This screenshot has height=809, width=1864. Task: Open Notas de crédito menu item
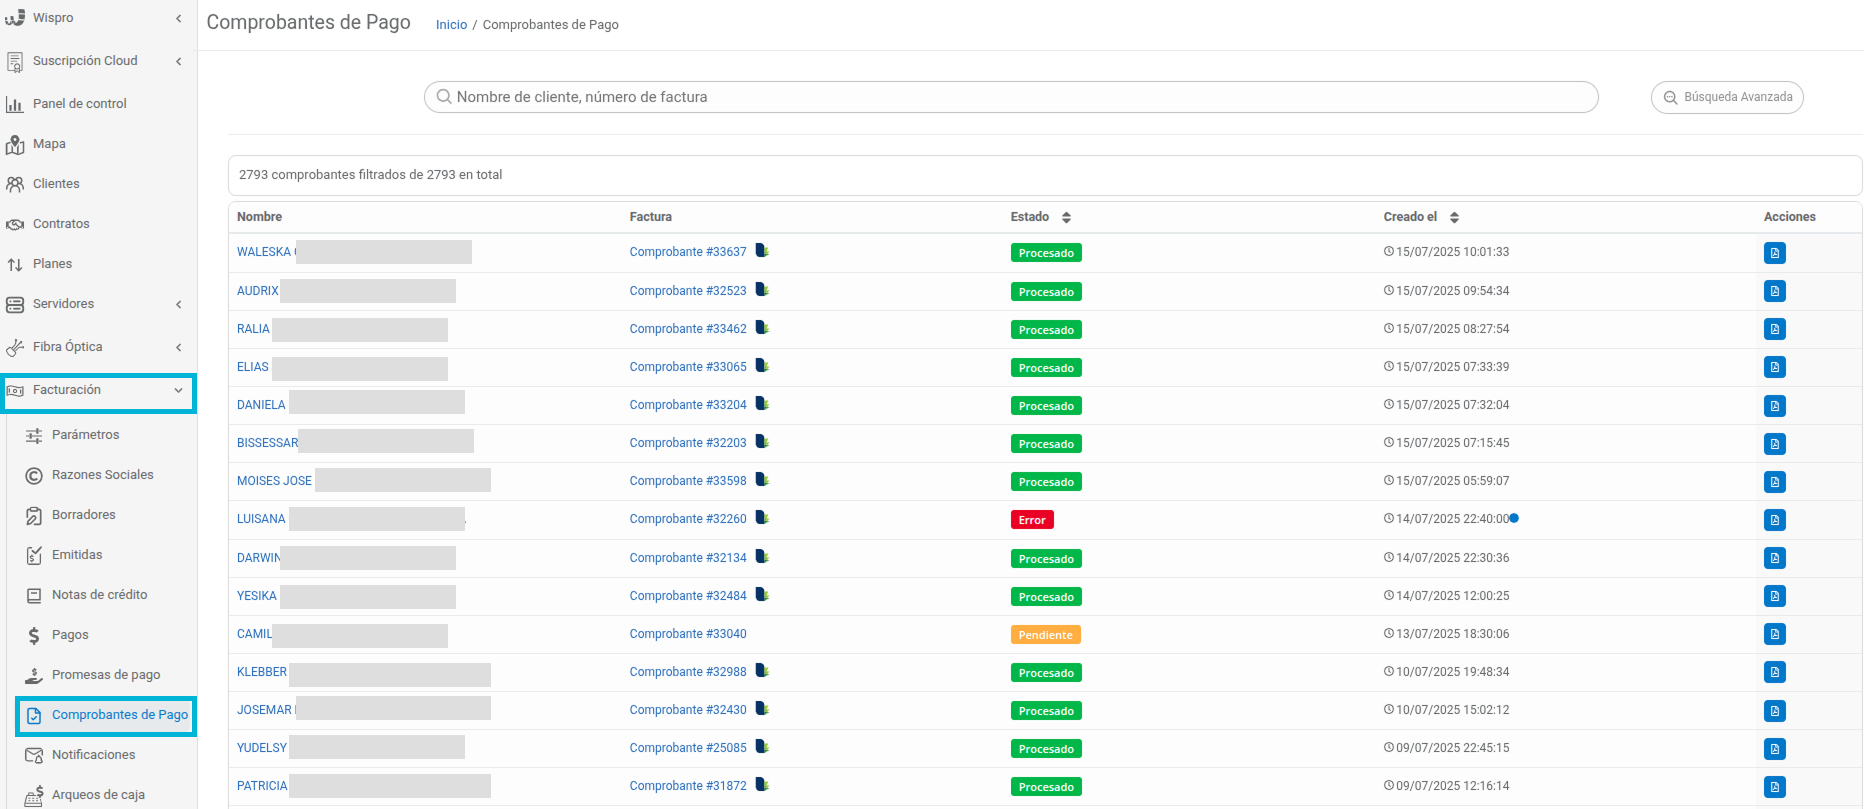pyautogui.click(x=100, y=595)
